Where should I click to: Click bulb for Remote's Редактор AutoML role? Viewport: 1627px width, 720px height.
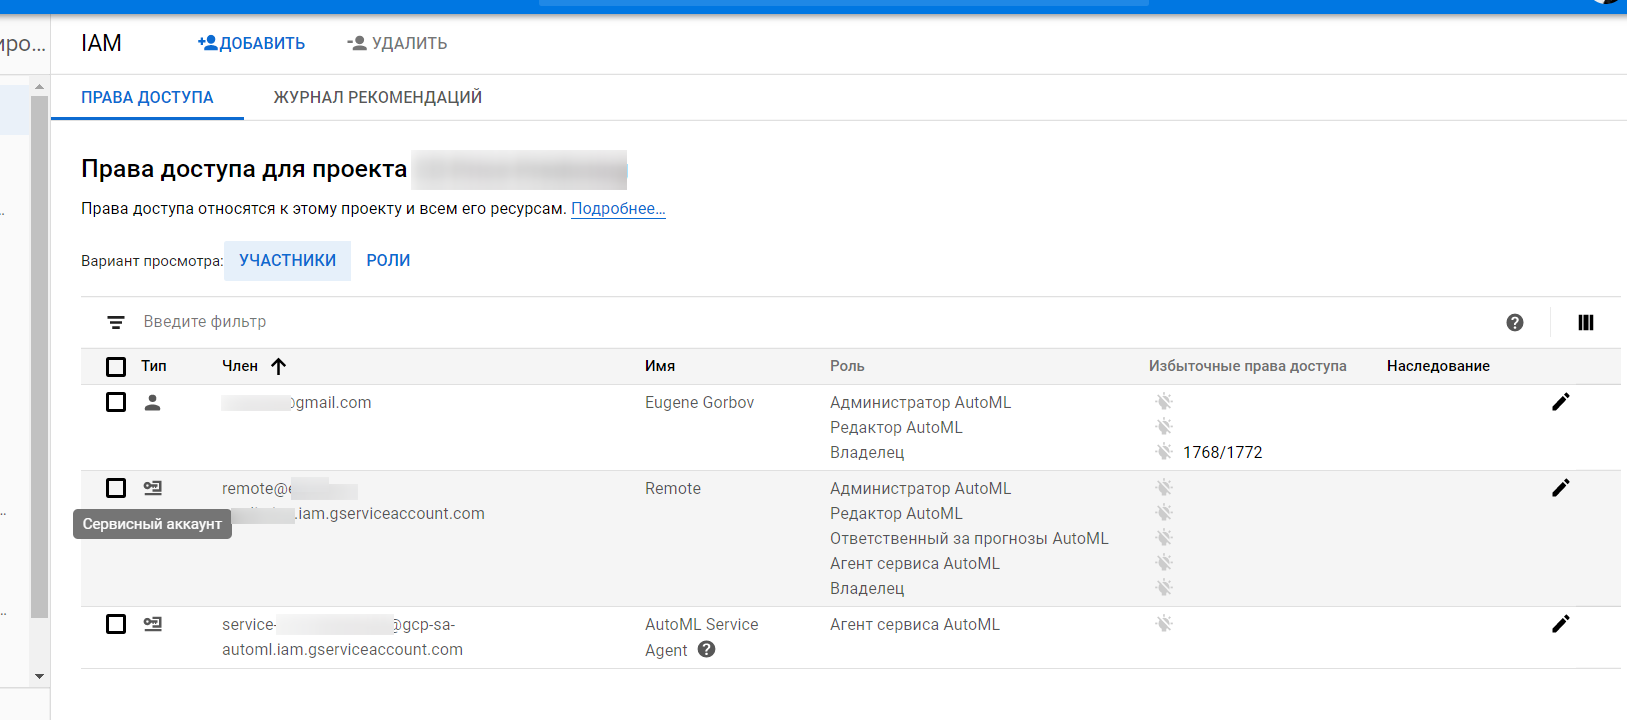(1164, 512)
